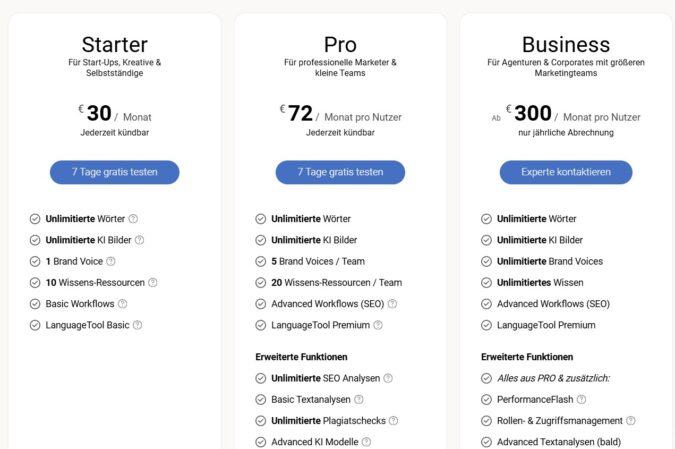
Task: Open the Rollen- & Zugriffsmanagement info tooltip
Action: point(630,420)
